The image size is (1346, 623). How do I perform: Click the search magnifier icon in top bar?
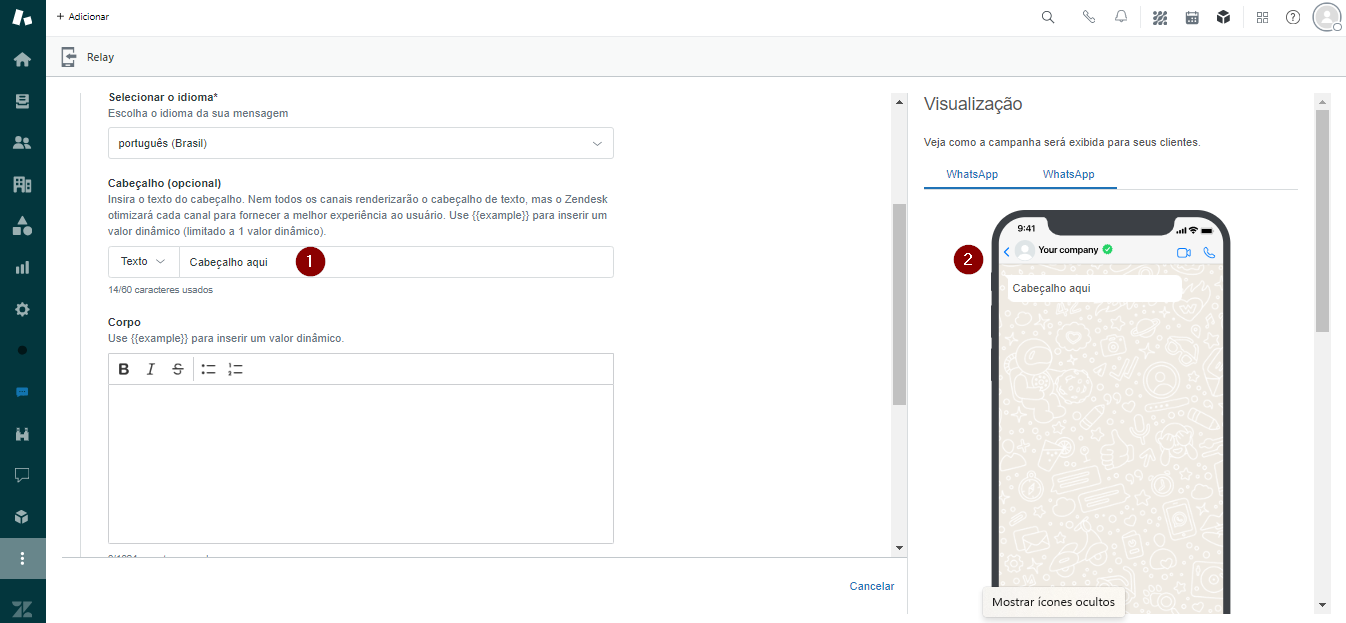coord(1048,17)
